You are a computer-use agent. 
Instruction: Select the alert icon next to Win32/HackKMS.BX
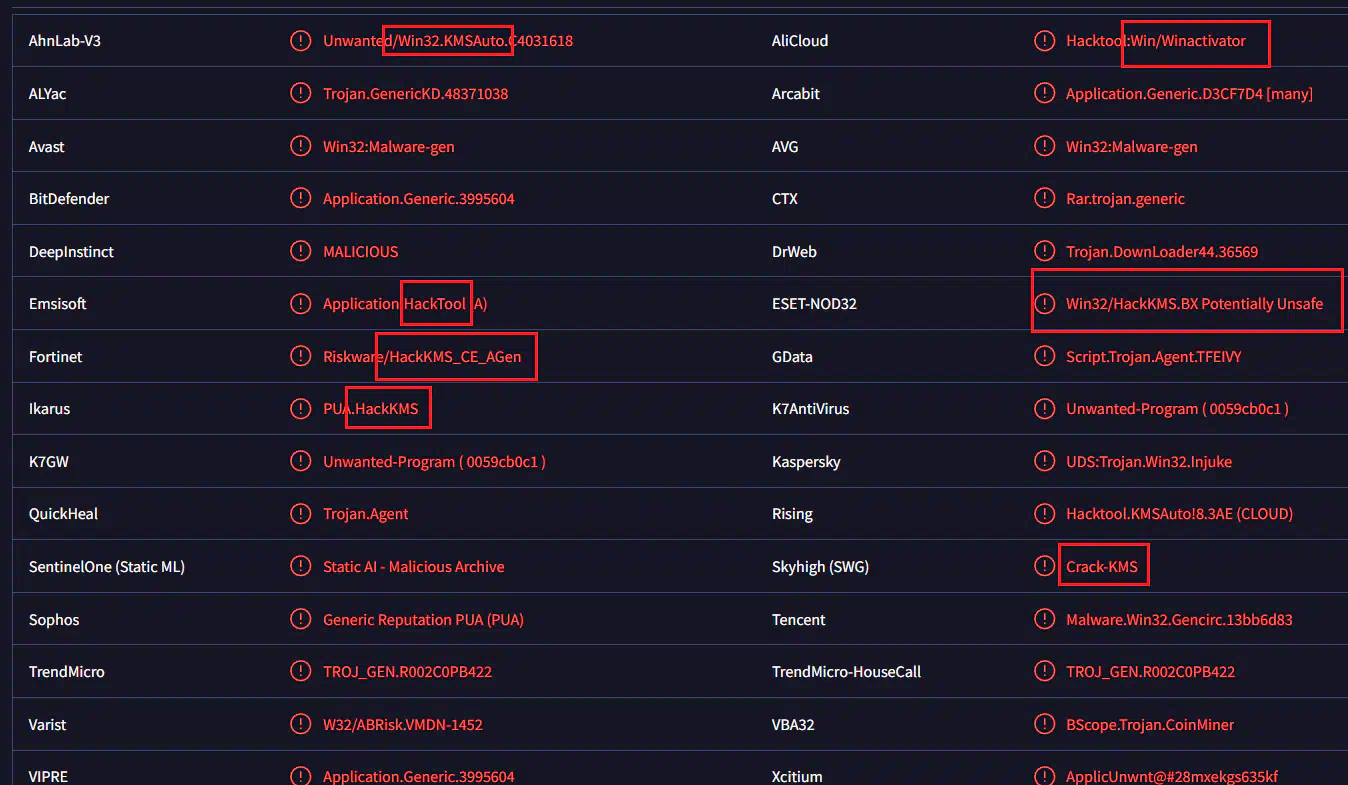tap(1044, 304)
